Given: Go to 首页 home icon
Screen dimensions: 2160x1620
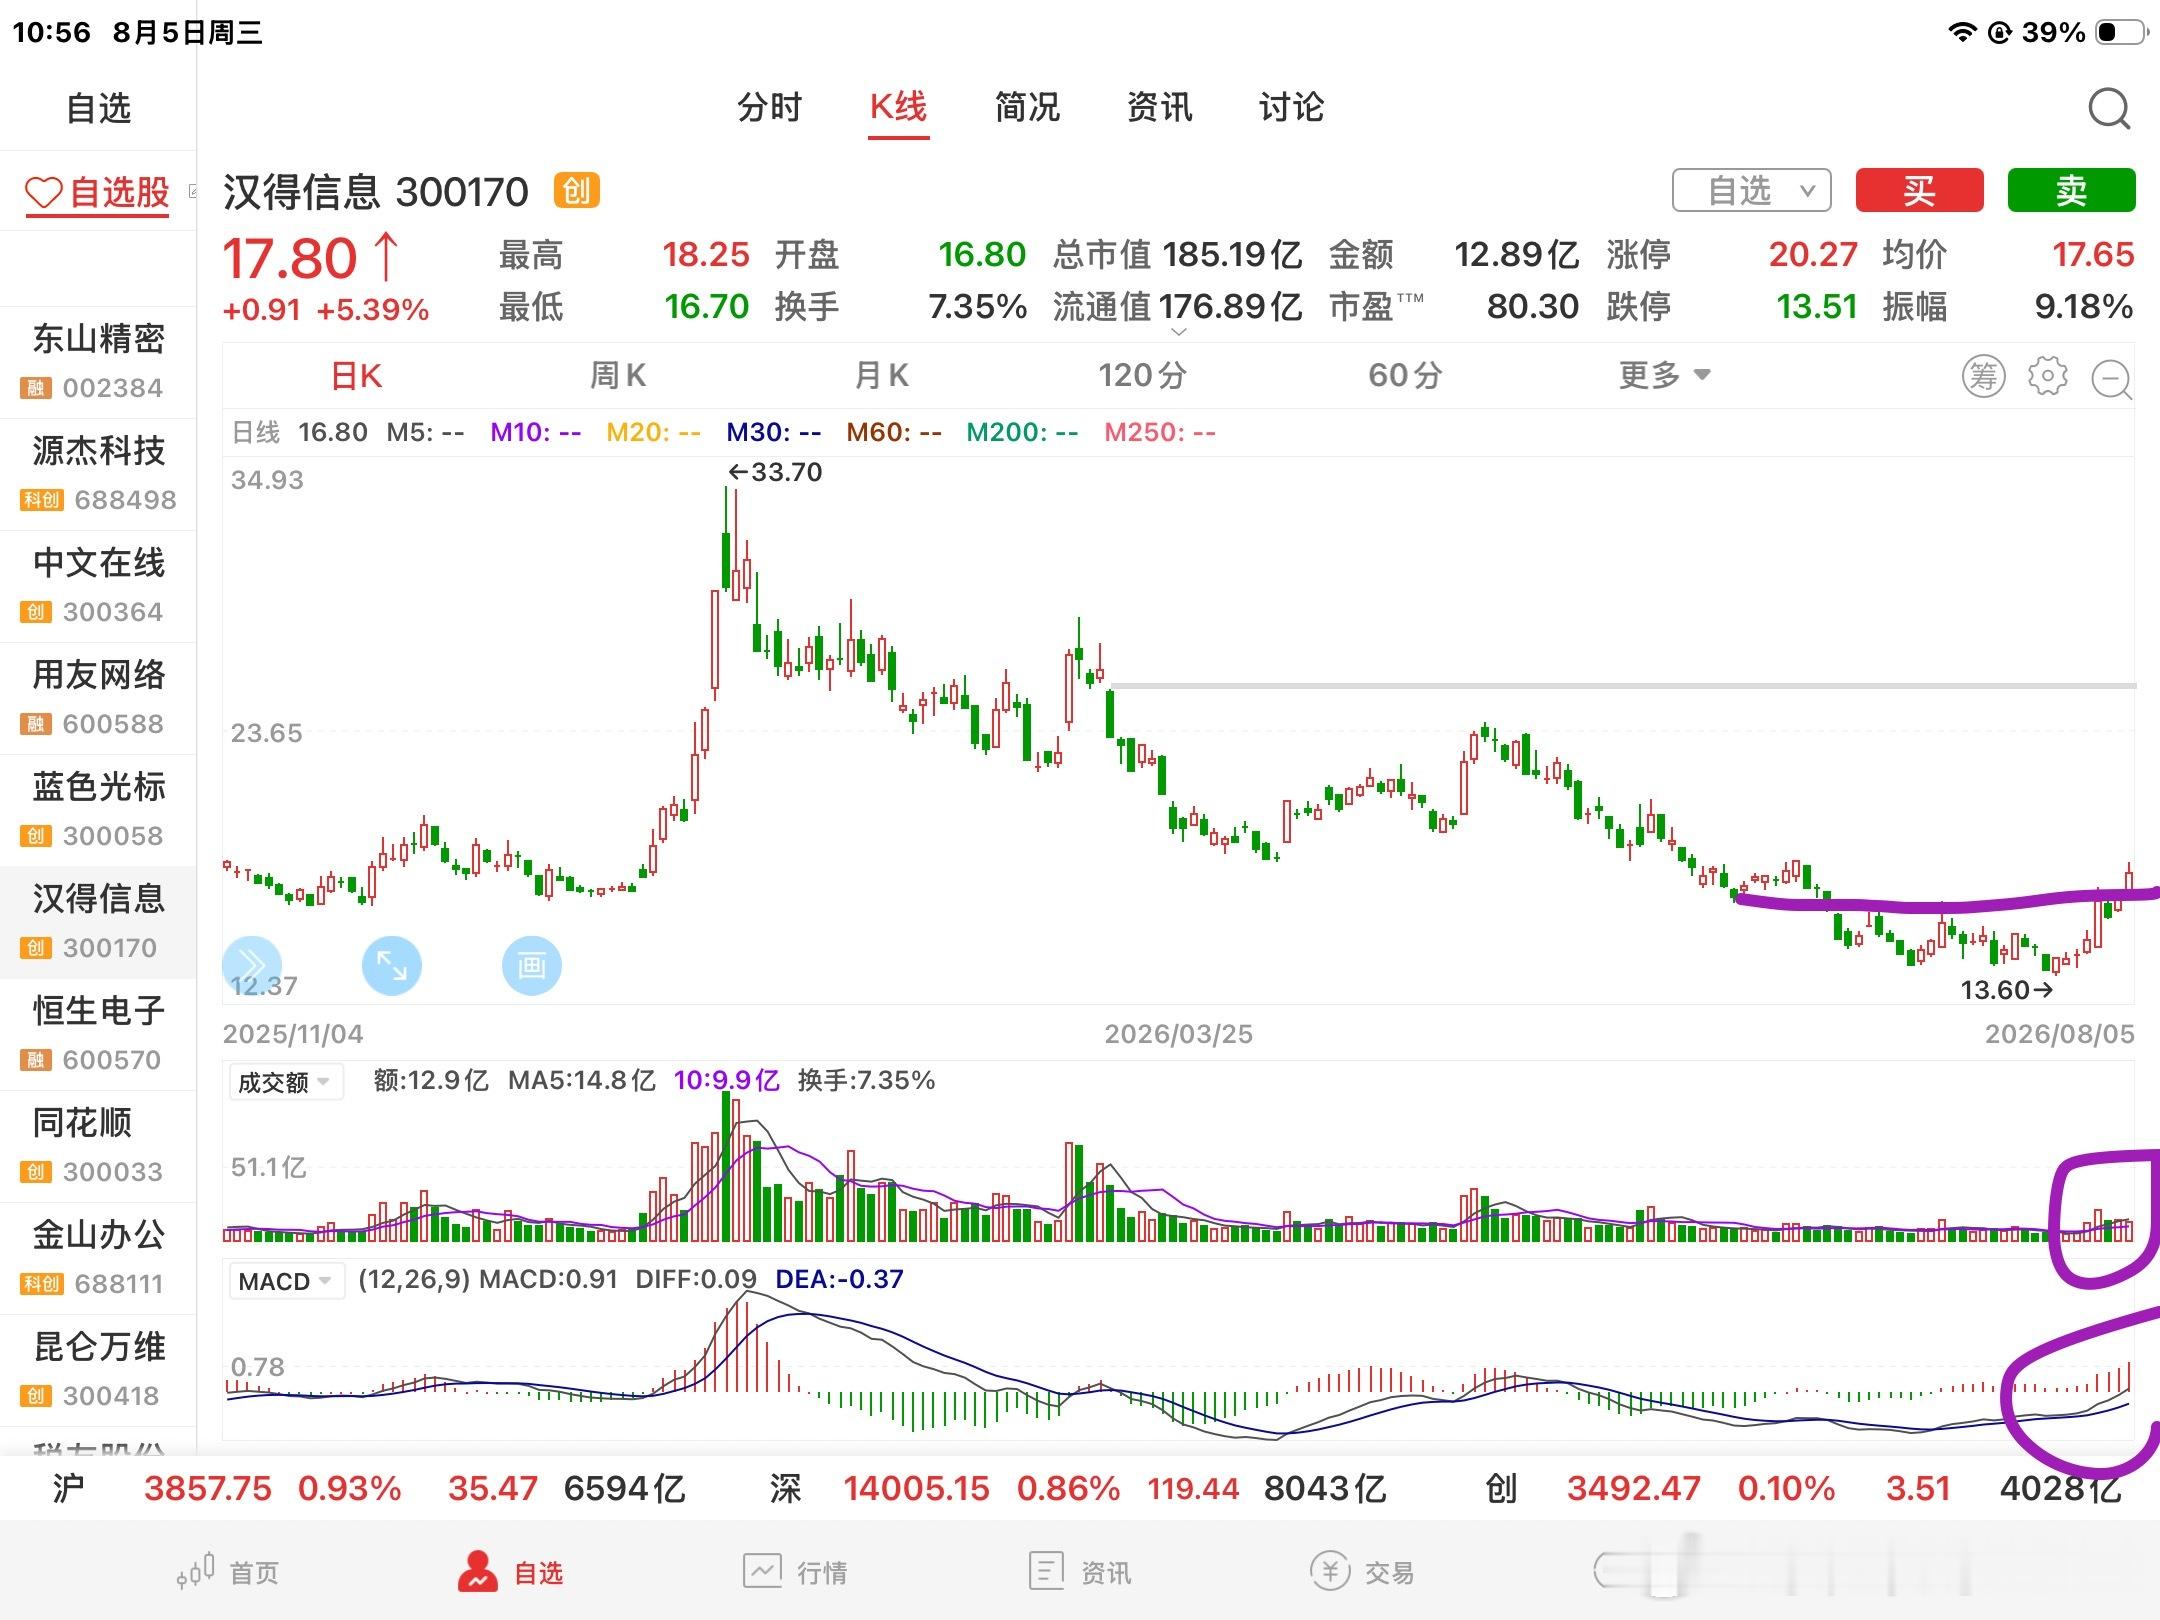Looking at the screenshot, I should click(x=228, y=1572).
